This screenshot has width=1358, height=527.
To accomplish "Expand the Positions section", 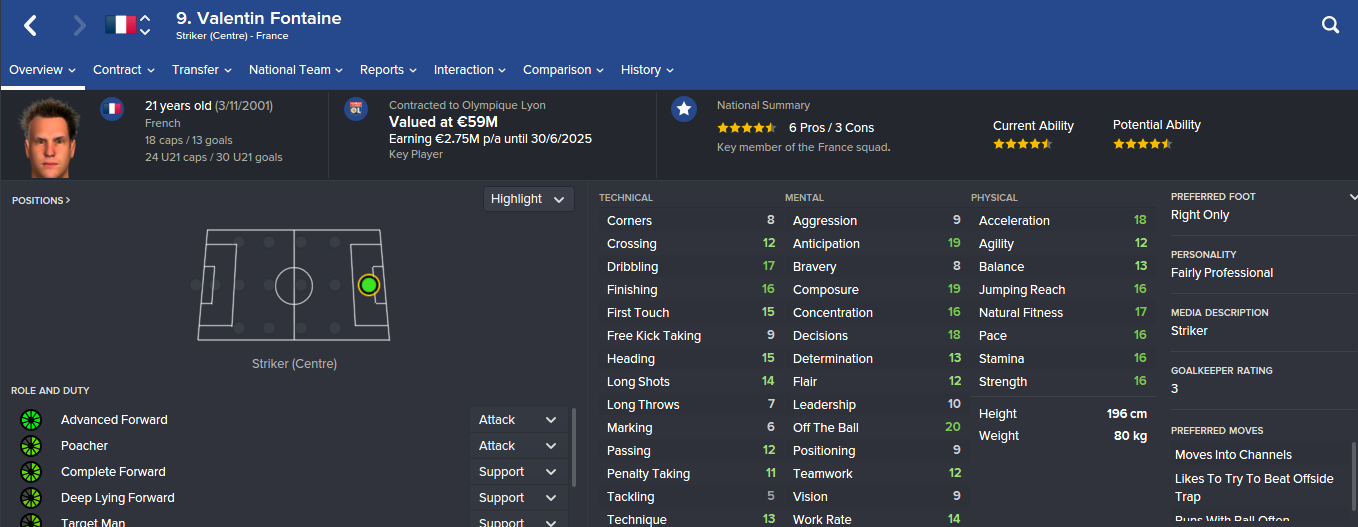I will 41,201.
